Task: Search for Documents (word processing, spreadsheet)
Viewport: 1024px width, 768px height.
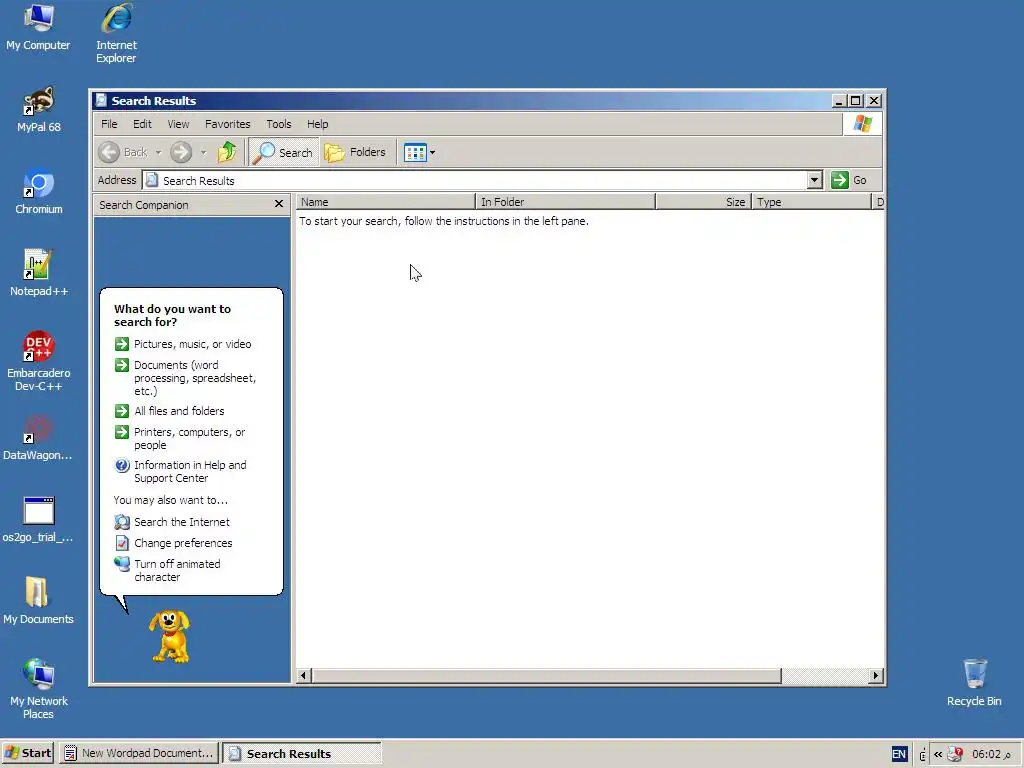Action: click(185, 378)
